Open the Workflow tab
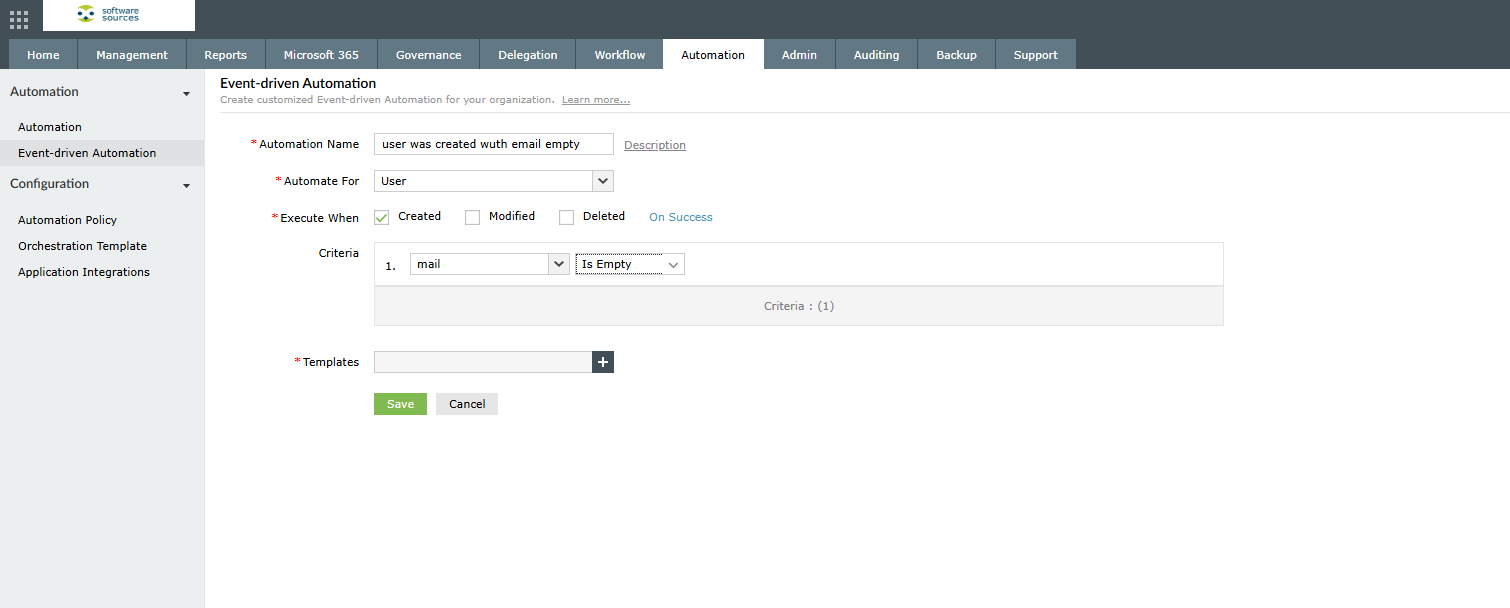Image resolution: width=1510 pixels, height=608 pixels. pyautogui.click(x=619, y=55)
